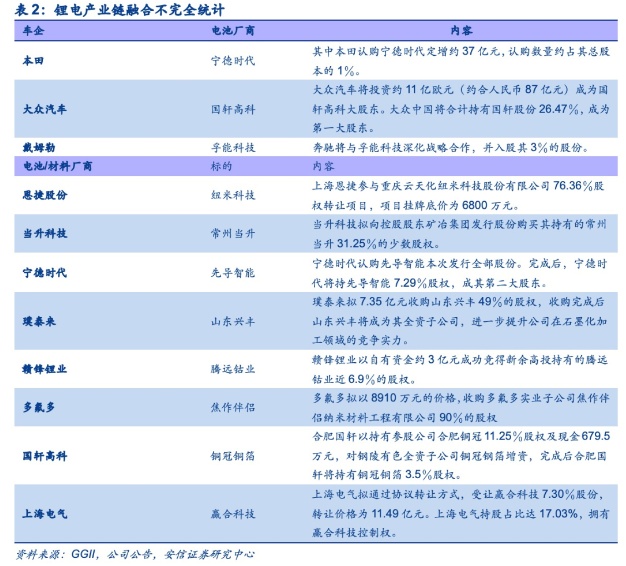Click the 上海电气 row label
626x566 pixels.
pyautogui.click(x=45, y=514)
